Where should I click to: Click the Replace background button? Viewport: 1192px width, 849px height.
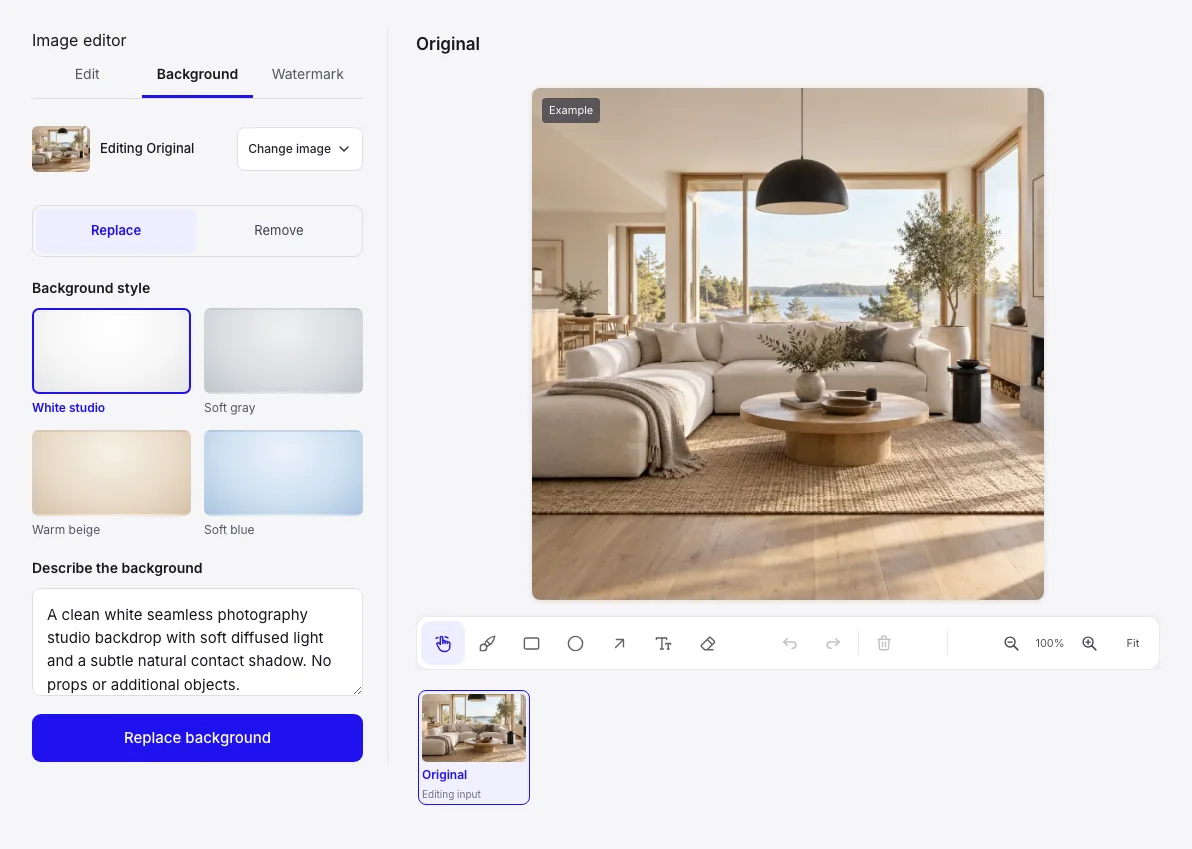[197, 738]
